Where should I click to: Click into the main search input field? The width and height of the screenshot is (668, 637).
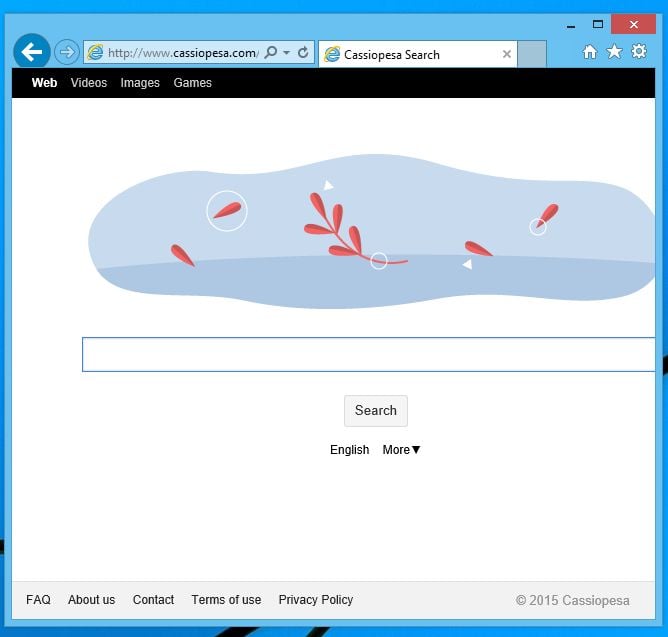(x=369, y=355)
